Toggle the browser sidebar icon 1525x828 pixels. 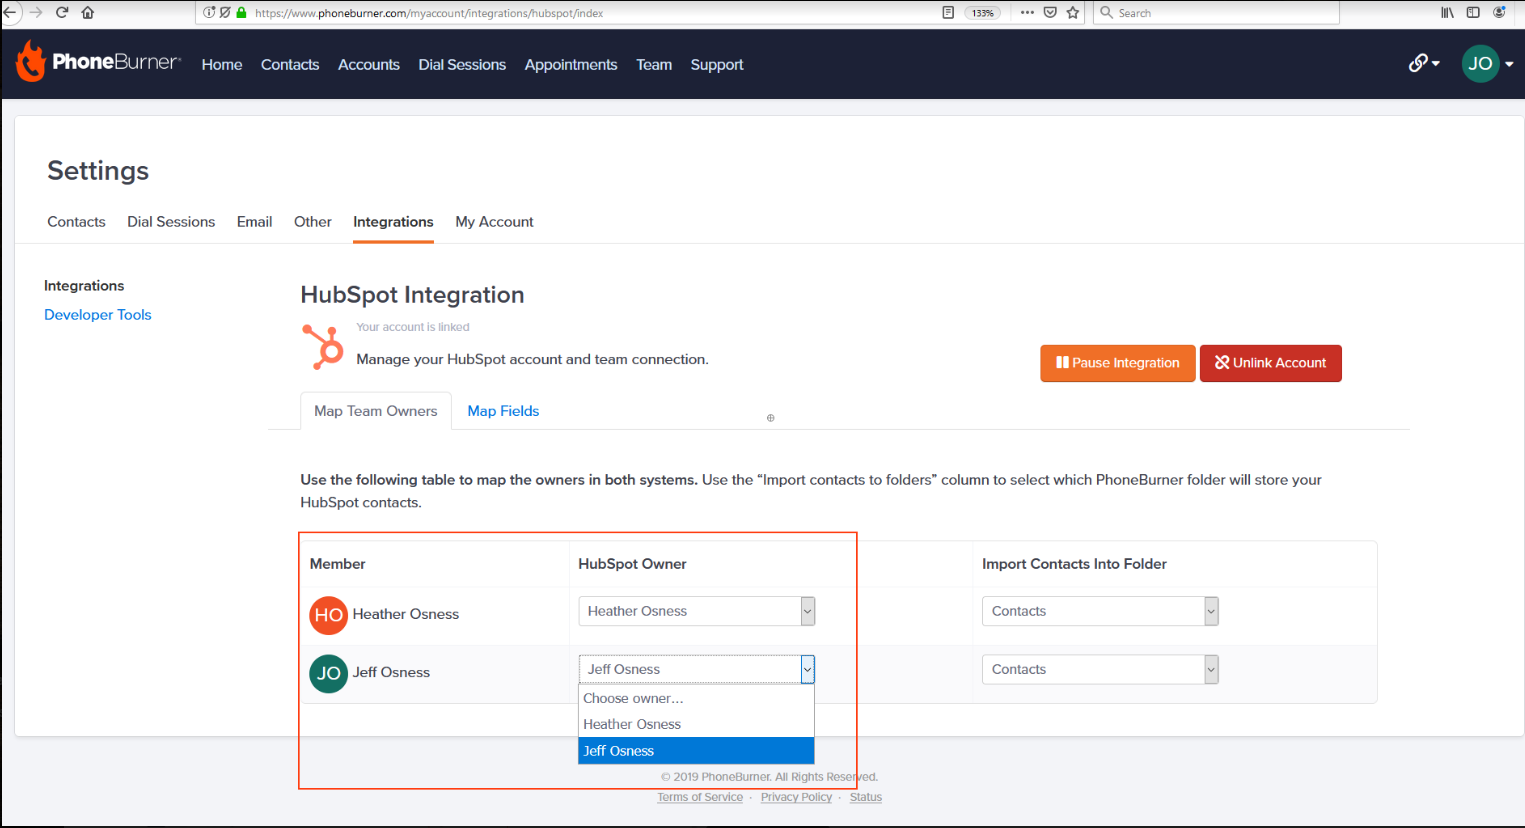(x=1473, y=13)
